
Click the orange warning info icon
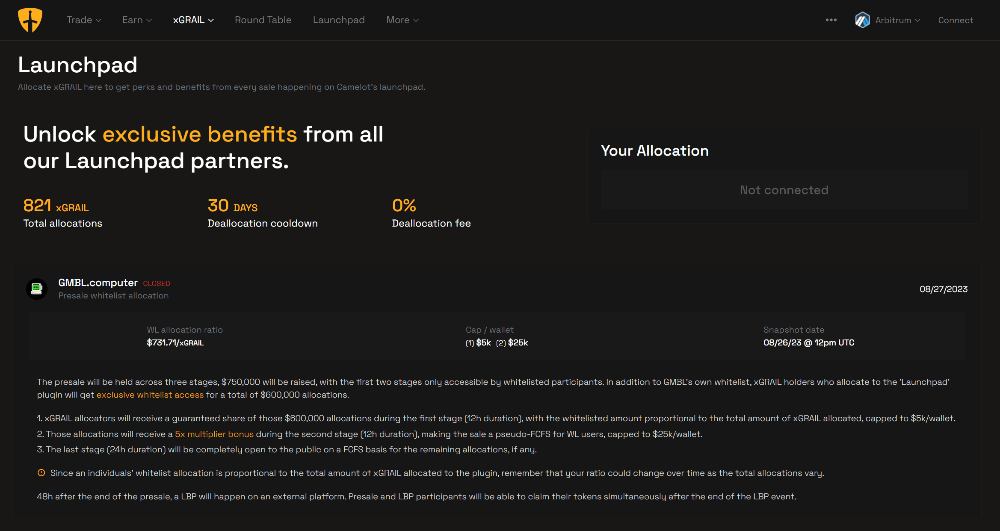(x=41, y=473)
